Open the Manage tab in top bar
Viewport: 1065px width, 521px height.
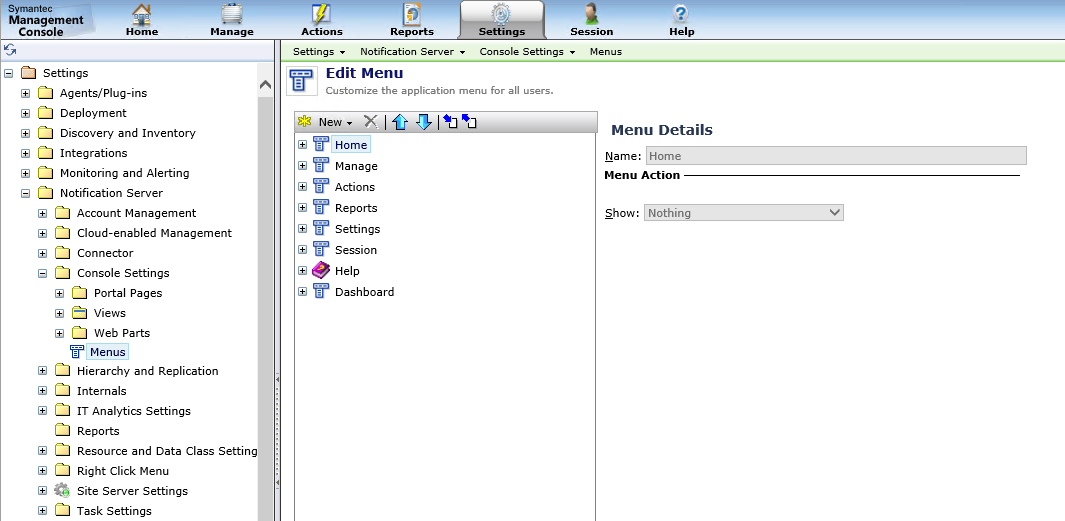(x=232, y=20)
